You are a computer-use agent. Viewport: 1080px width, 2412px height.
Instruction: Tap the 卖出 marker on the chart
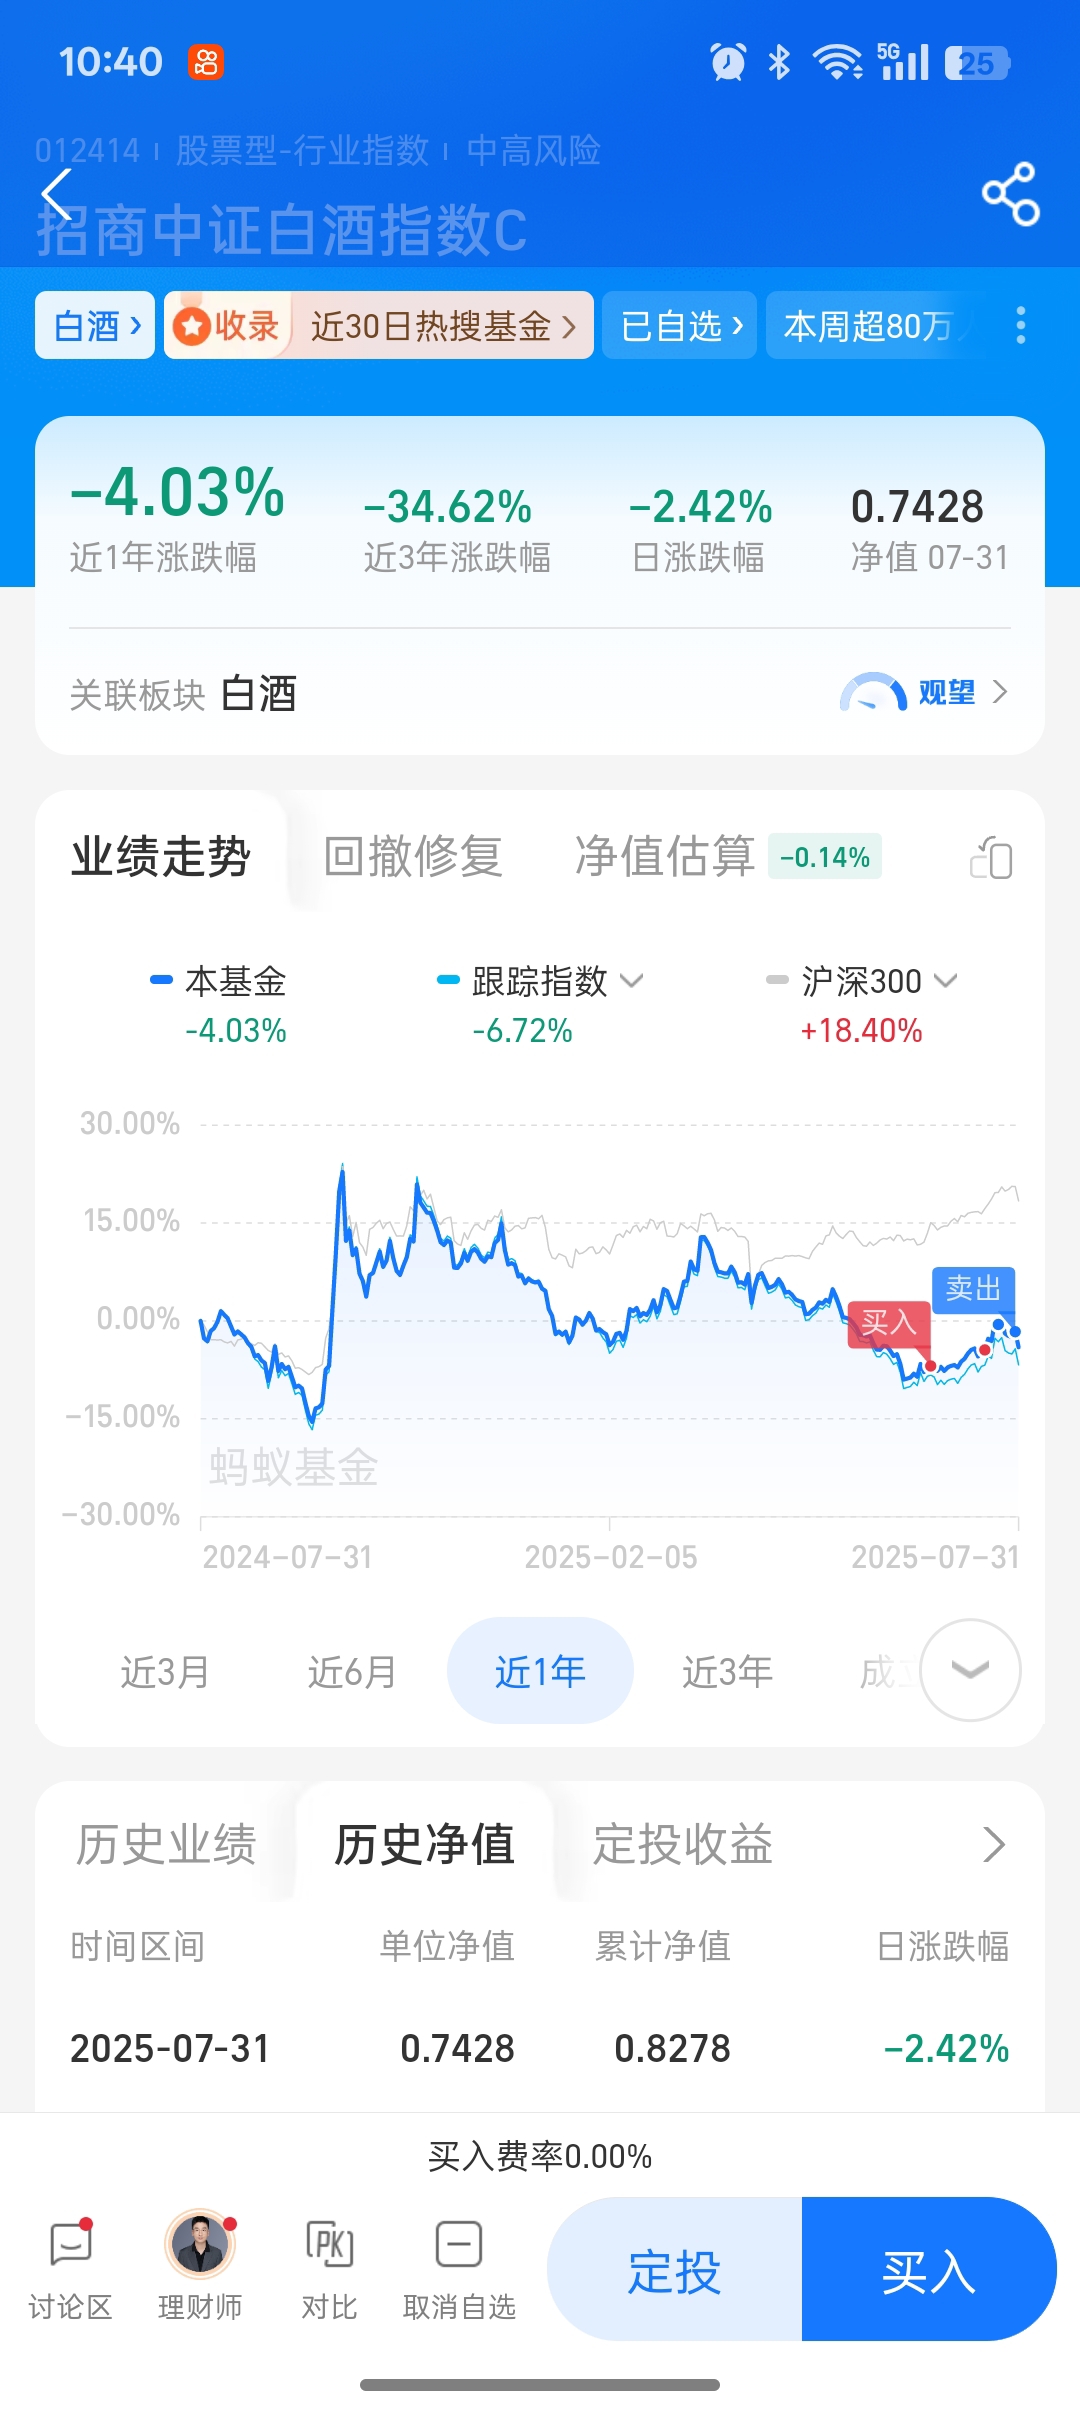(973, 1289)
